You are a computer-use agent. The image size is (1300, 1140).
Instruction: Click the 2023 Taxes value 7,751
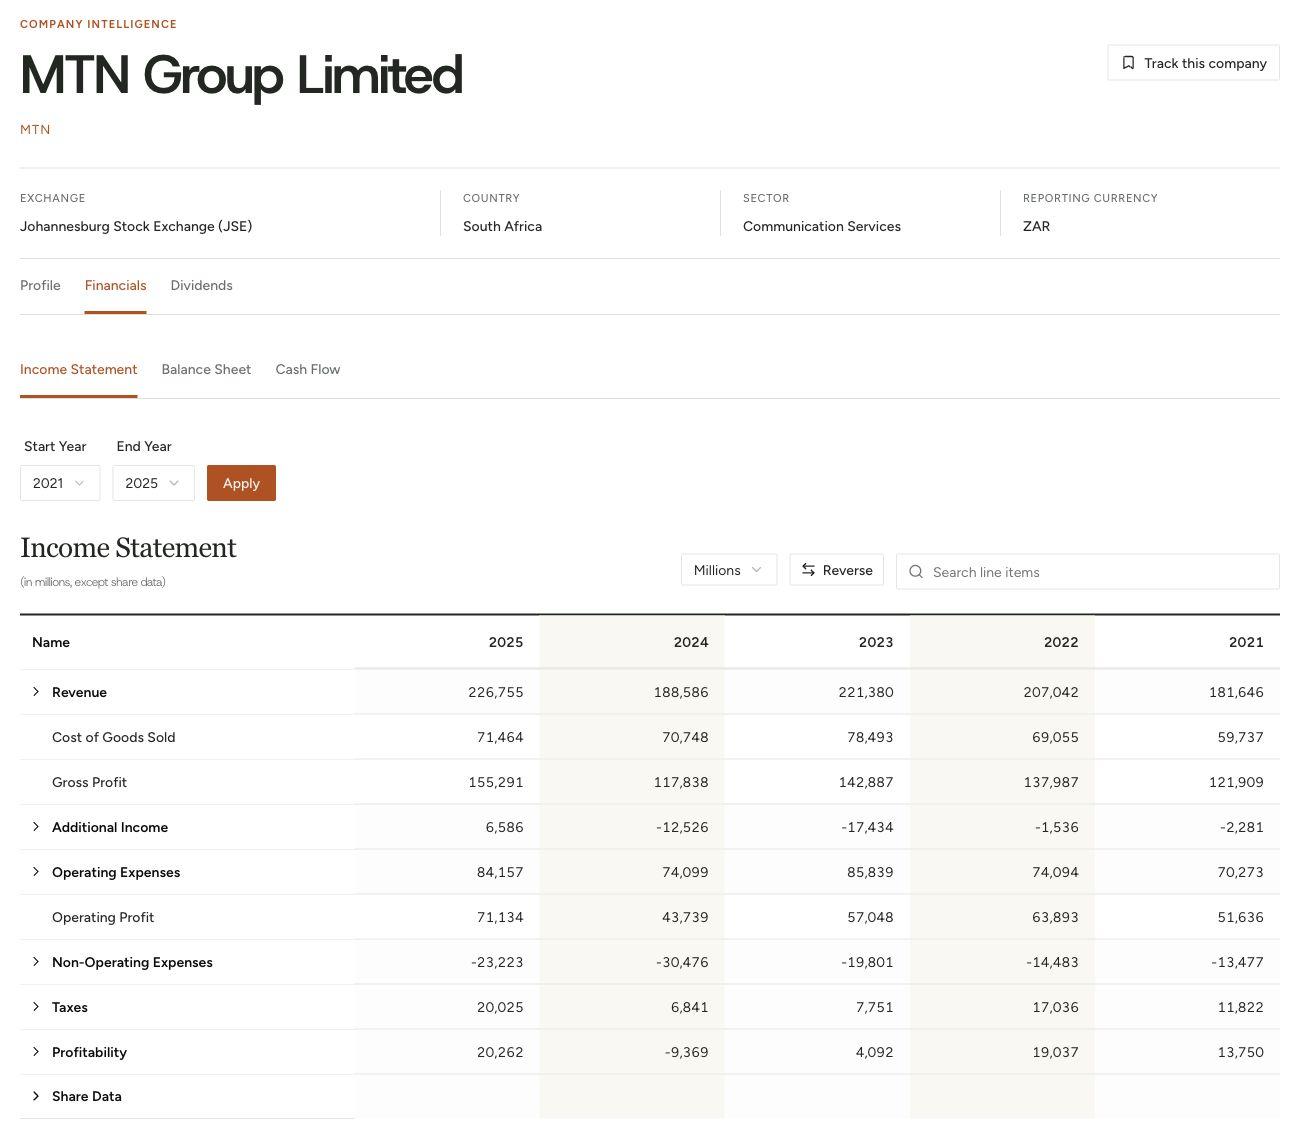click(x=875, y=1007)
